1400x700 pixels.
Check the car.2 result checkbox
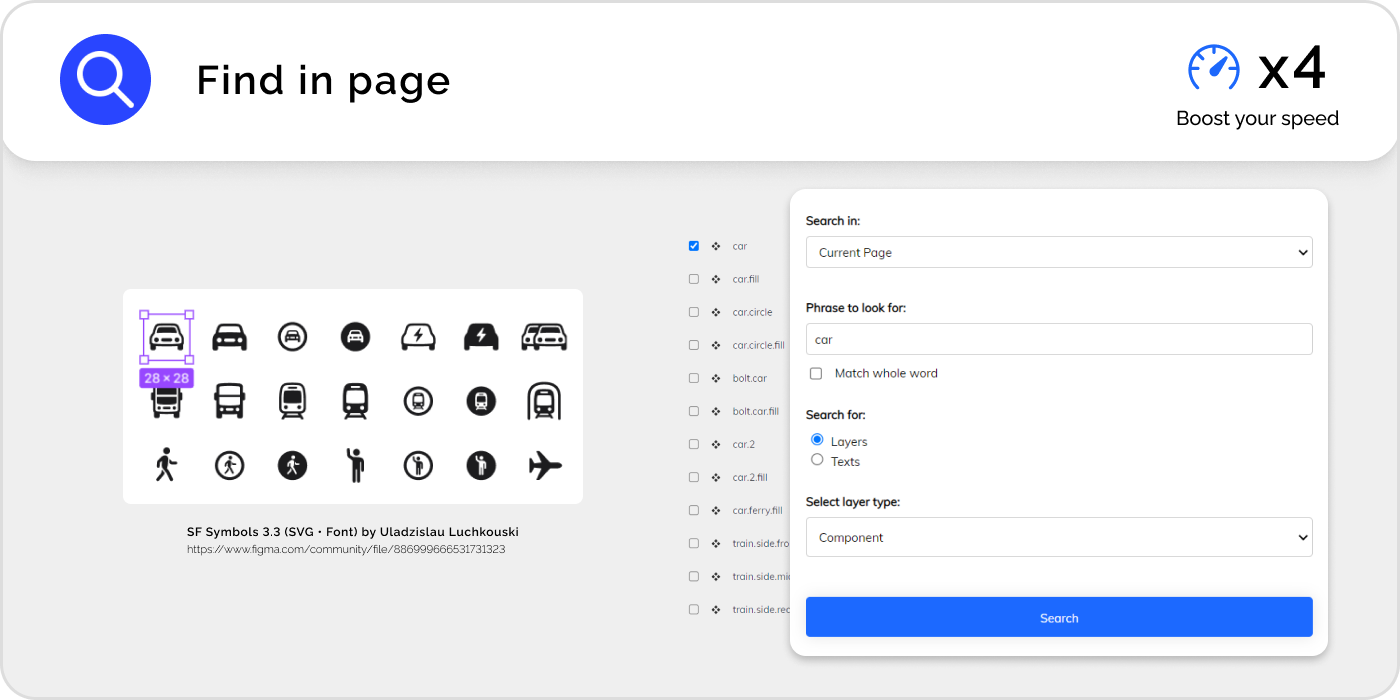(x=694, y=444)
